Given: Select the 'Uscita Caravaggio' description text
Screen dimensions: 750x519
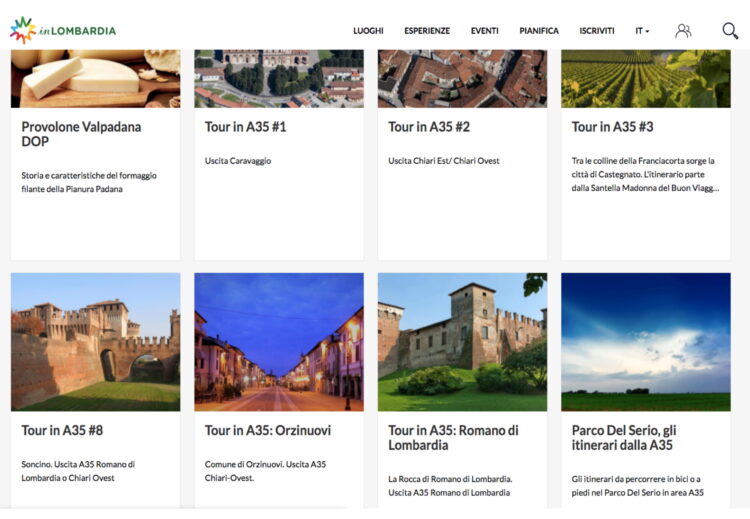Looking at the screenshot, I should tap(238, 161).
